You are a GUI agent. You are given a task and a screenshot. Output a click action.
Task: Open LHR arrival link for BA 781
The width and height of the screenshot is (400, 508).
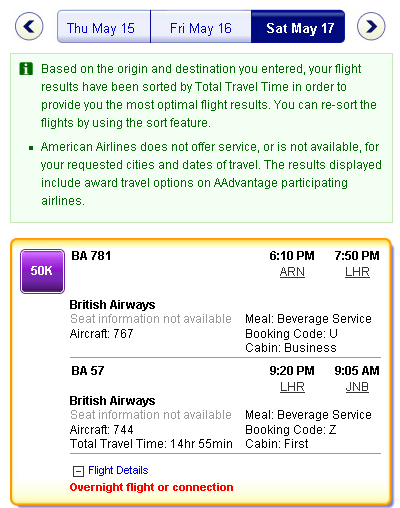tap(357, 272)
